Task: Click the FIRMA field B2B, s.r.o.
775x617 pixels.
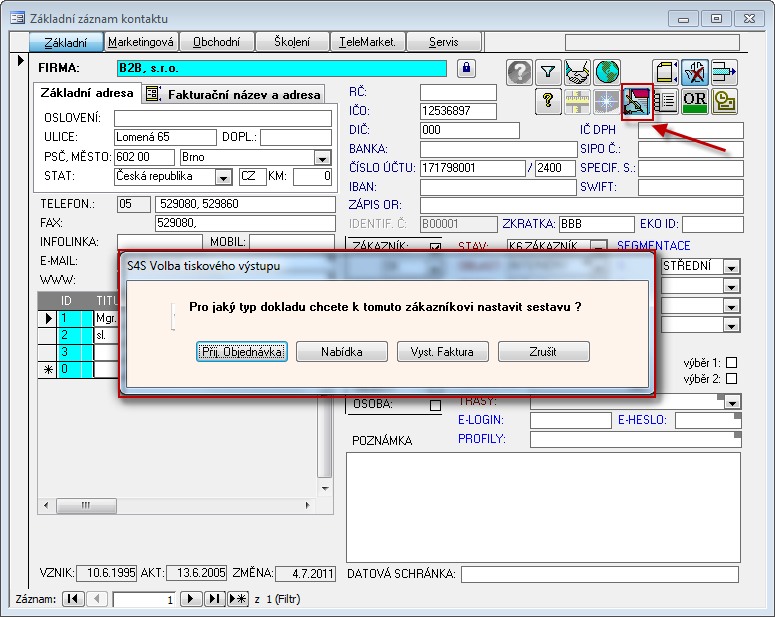Action: (282, 68)
